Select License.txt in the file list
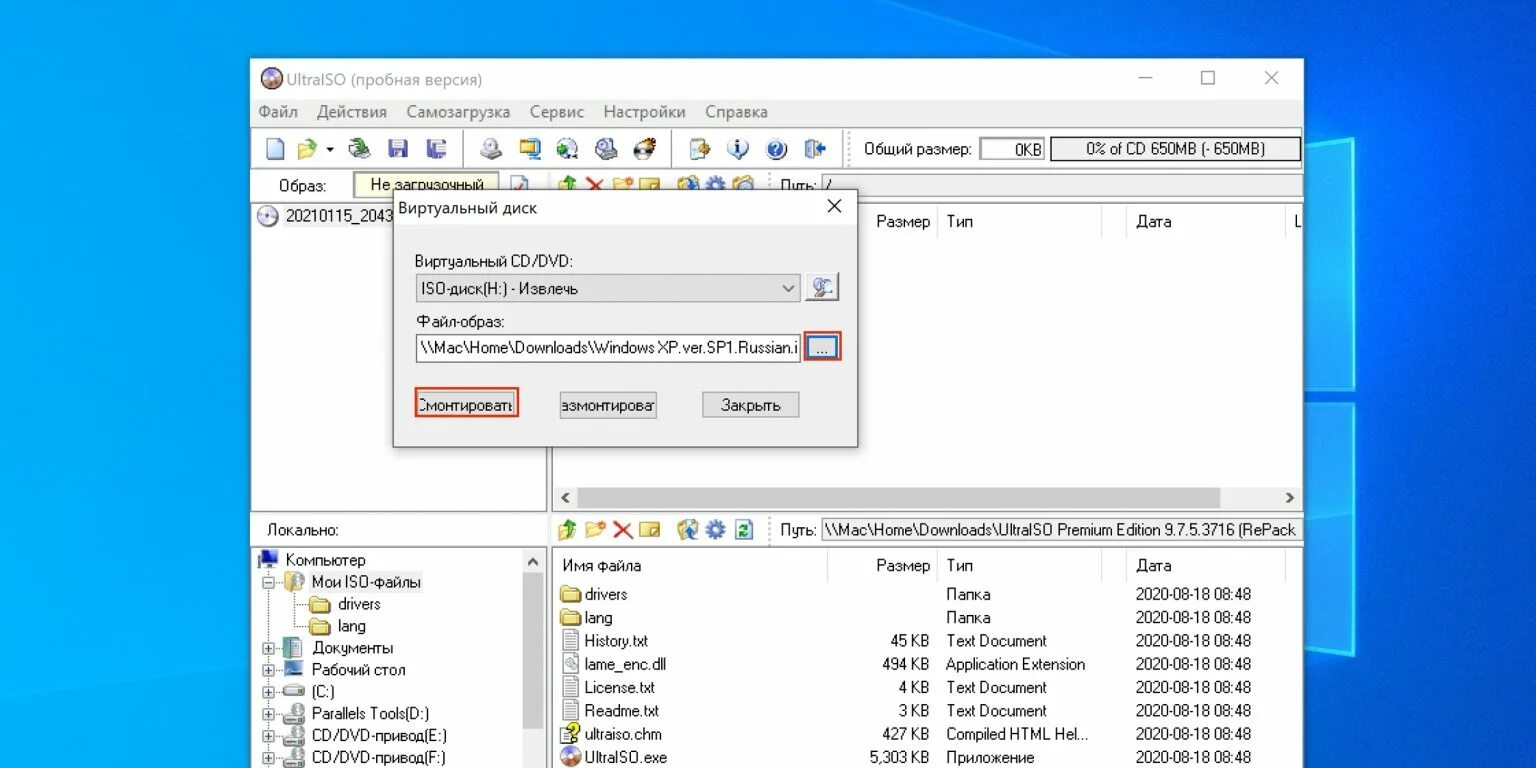Viewport: 1536px width, 768px height. [620, 688]
